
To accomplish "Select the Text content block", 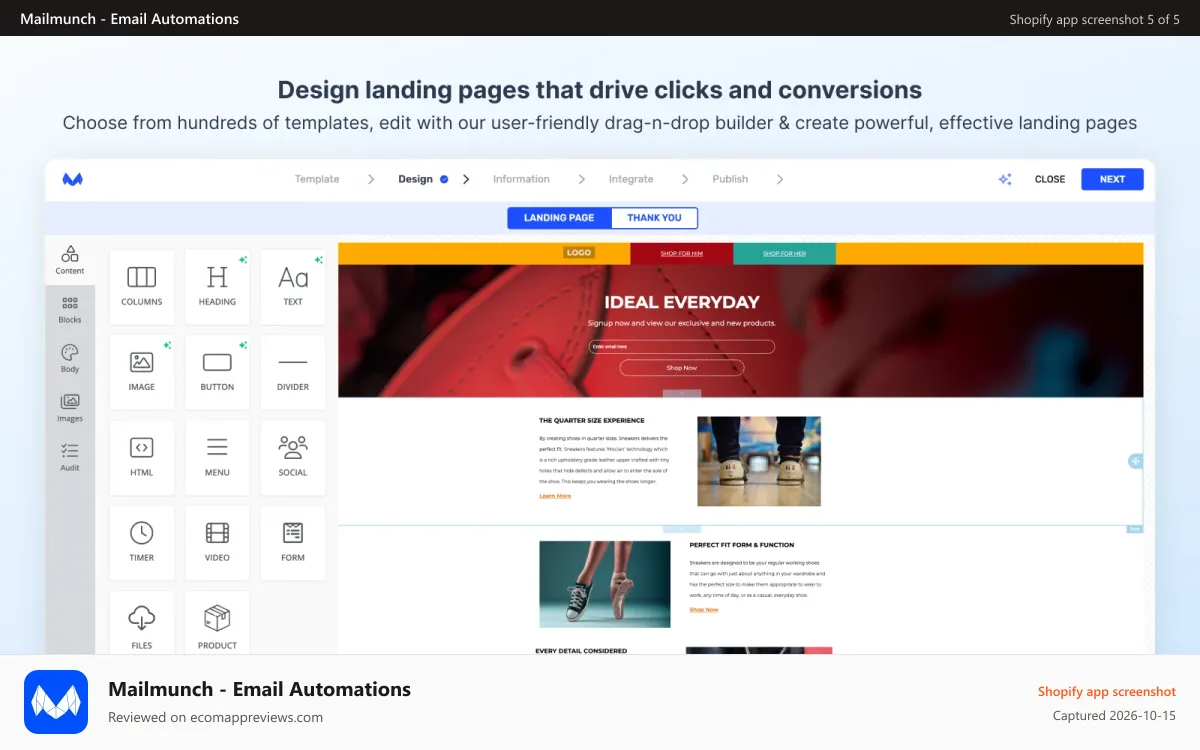I will click(293, 287).
